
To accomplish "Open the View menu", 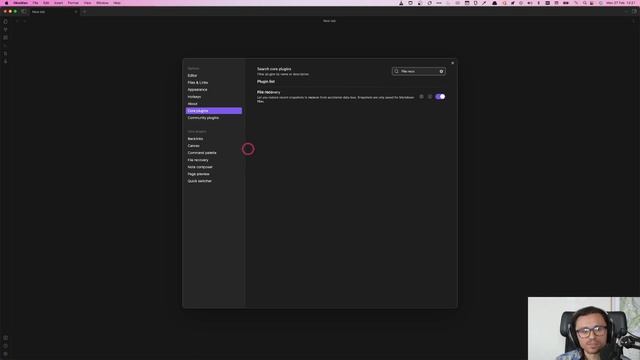I will point(87,3).
